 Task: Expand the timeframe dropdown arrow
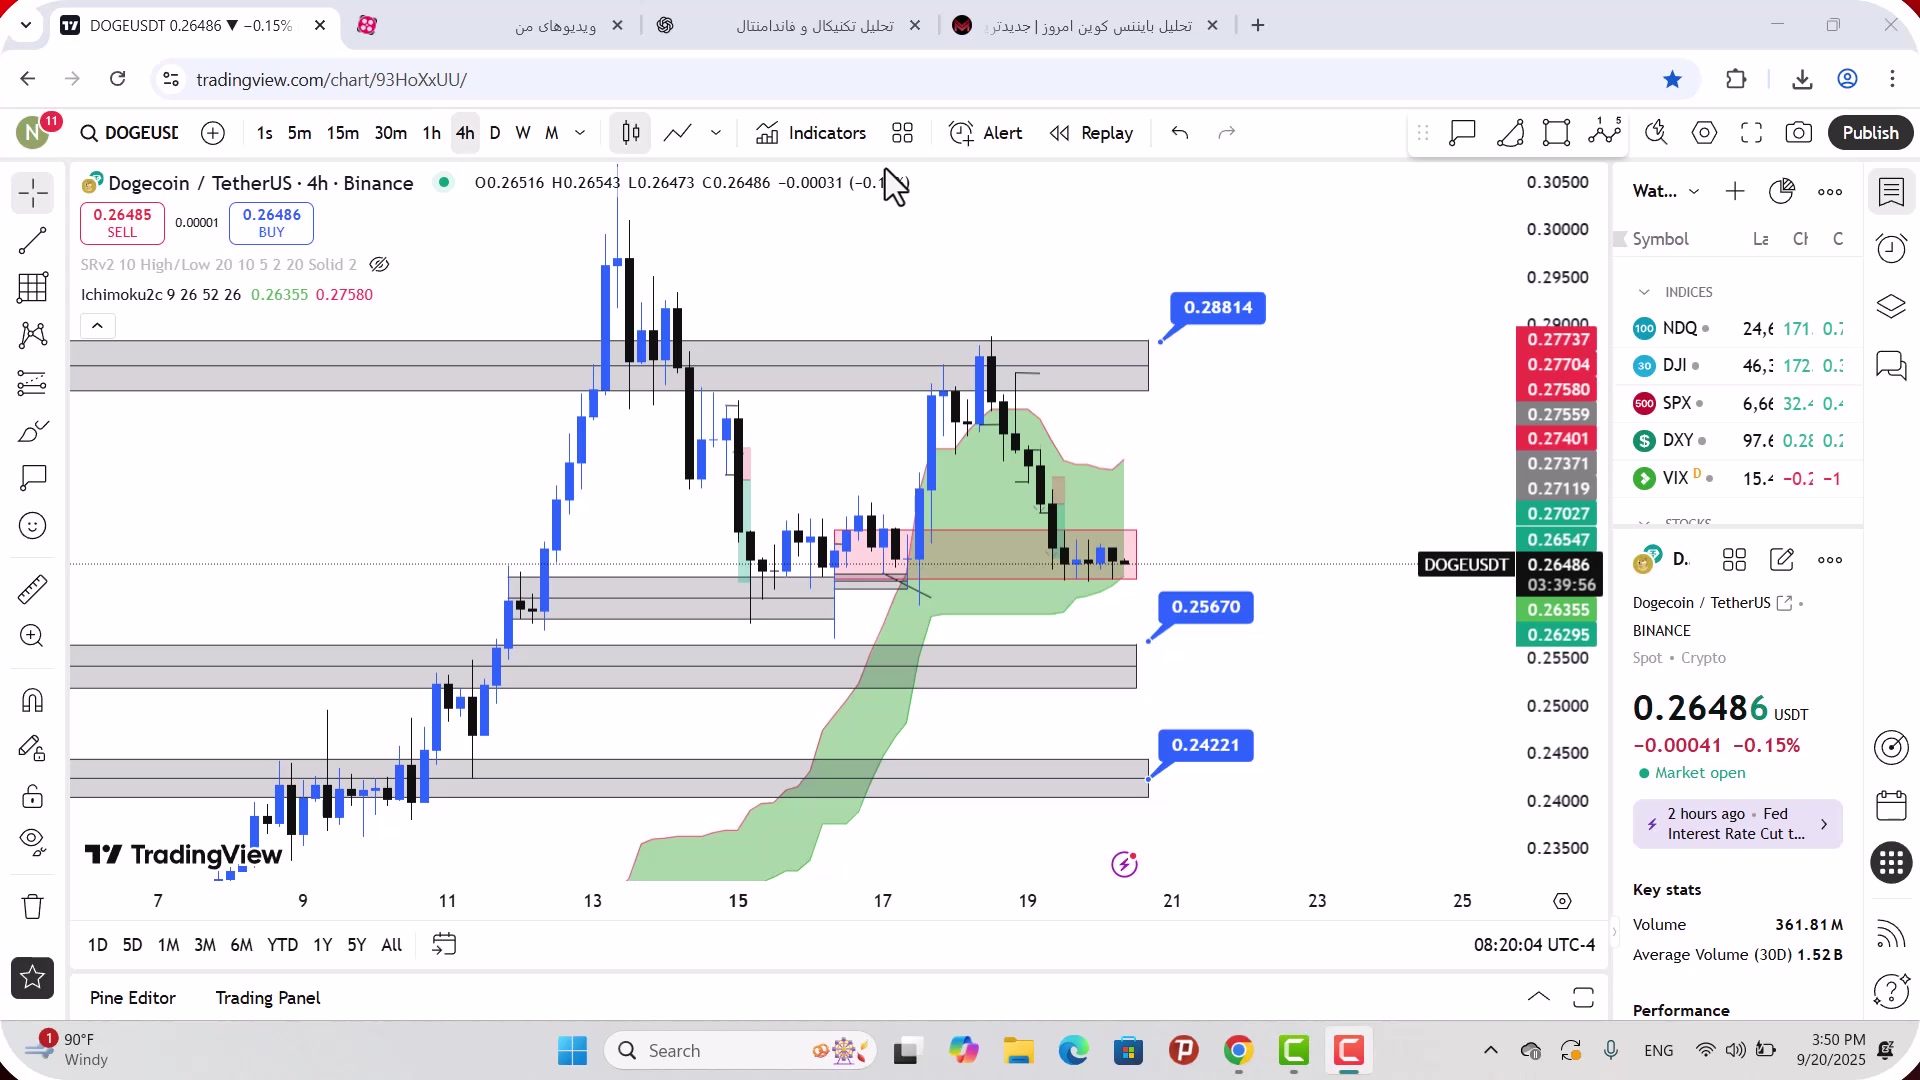pyautogui.click(x=580, y=133)
